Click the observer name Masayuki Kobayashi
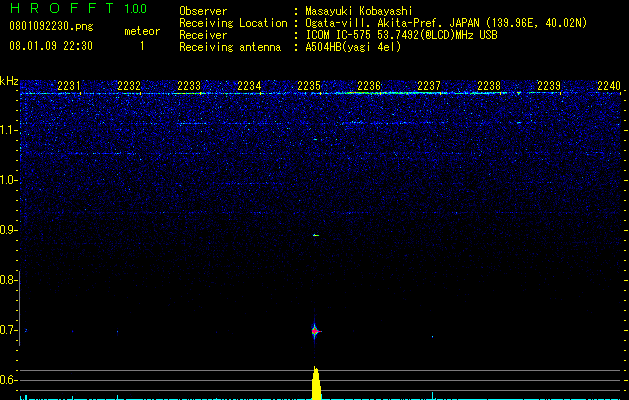Viewport: 629px width, 400px height. click(x=359, y=11)
